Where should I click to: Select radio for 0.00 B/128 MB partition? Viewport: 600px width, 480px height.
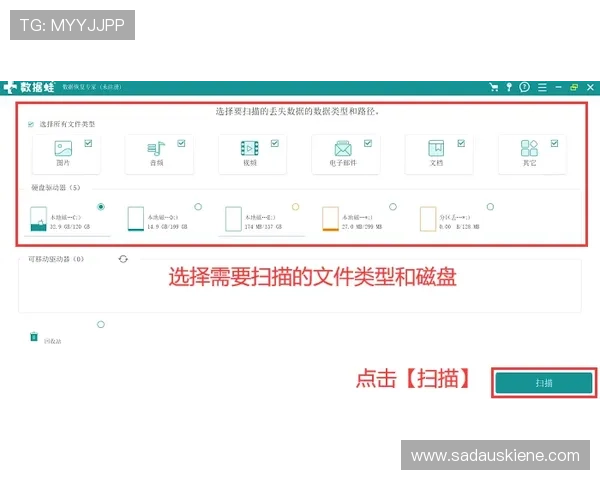pyautogui.click(x=490, y=207)
